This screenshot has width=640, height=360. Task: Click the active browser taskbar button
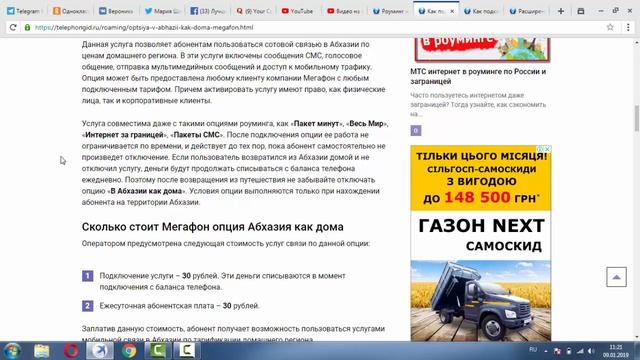point(100,351)
